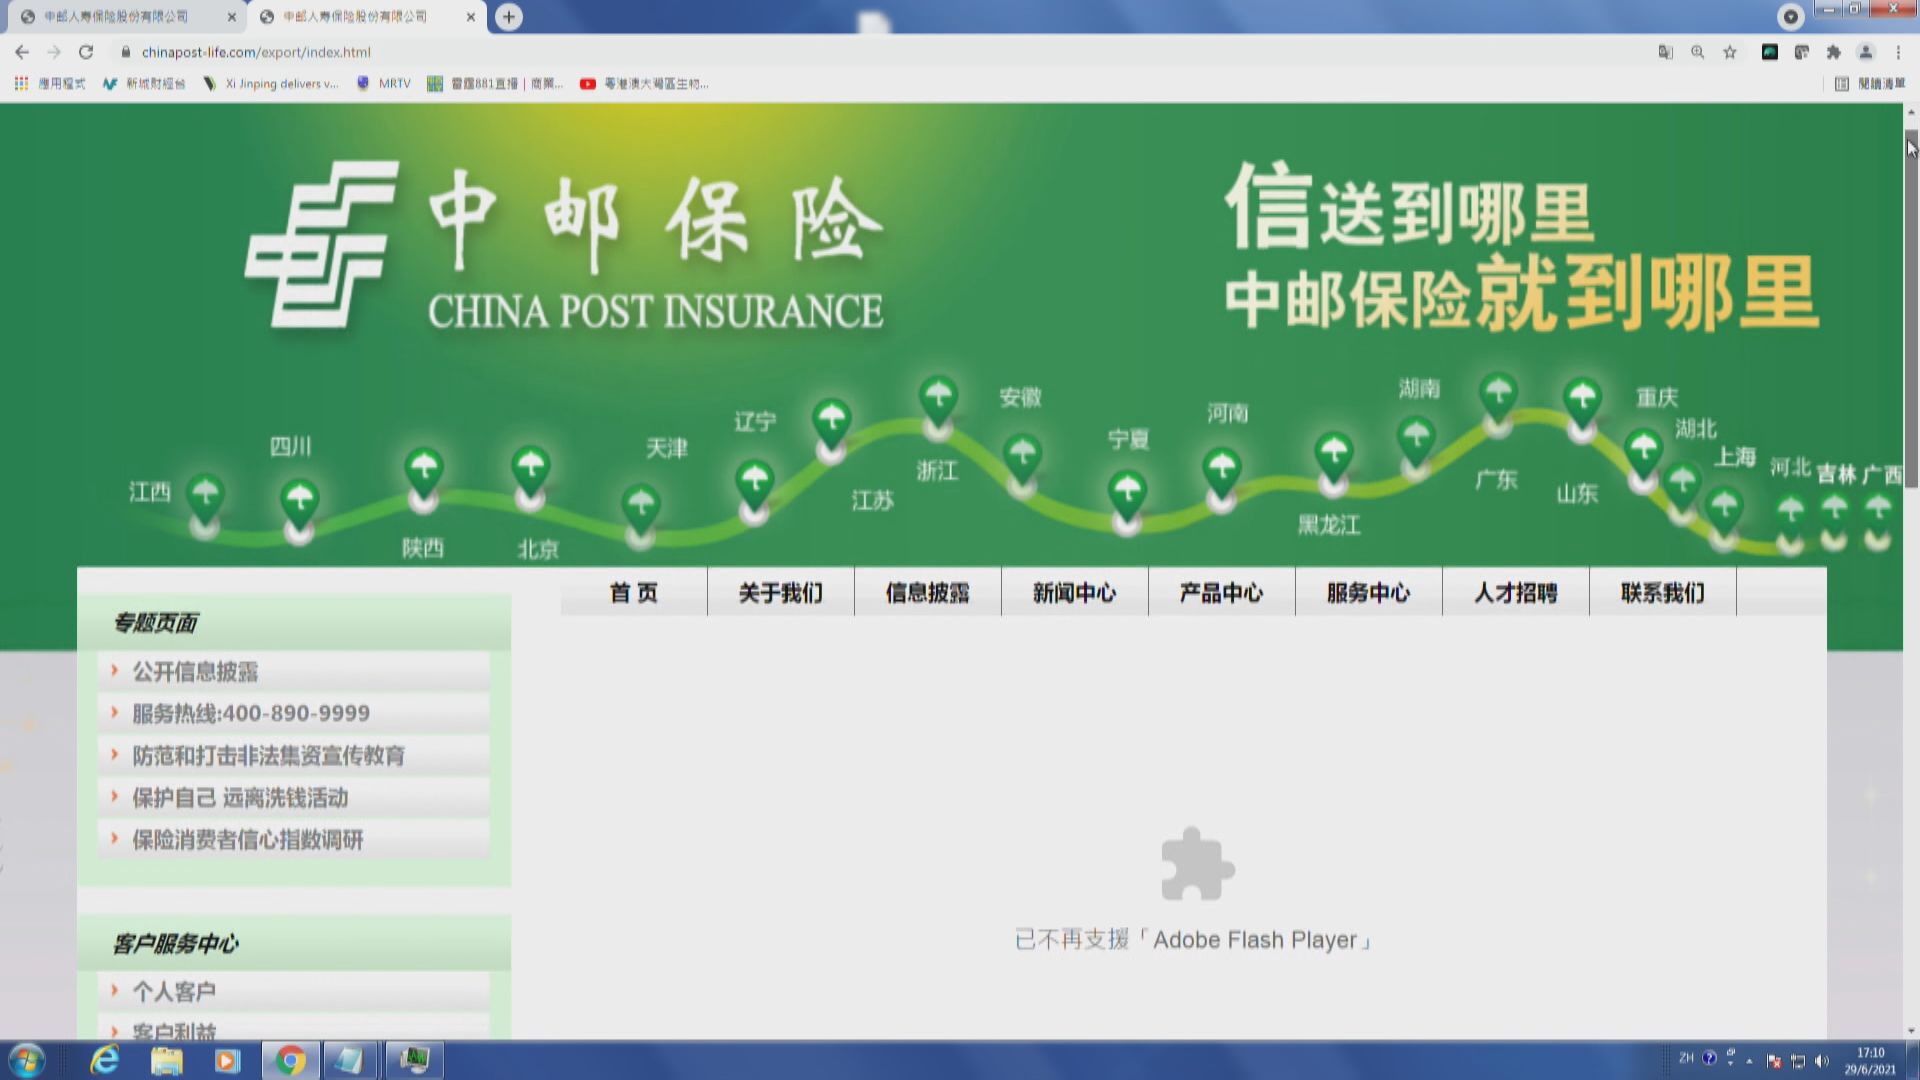The image size is (1920, 1080).
Task: Click the zoom magnifier icon in address bar
Action: [1697, 52]
